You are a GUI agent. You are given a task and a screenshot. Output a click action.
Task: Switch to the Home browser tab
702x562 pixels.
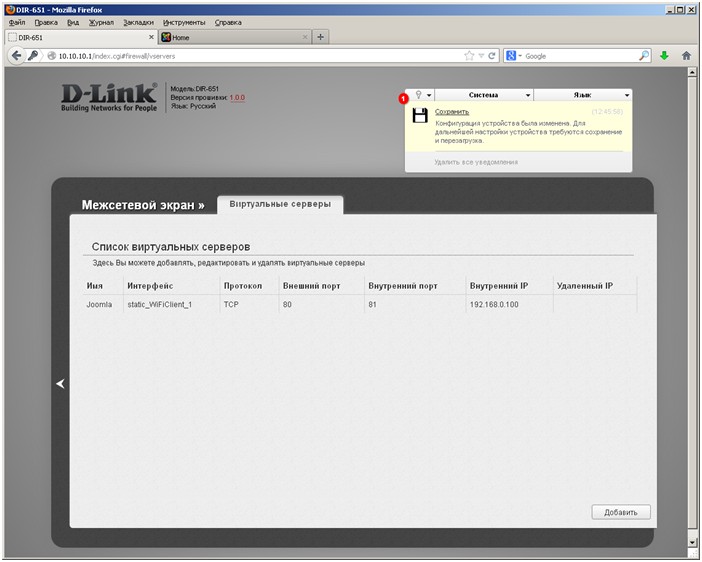pyautogui.click(x=235, y=37)
